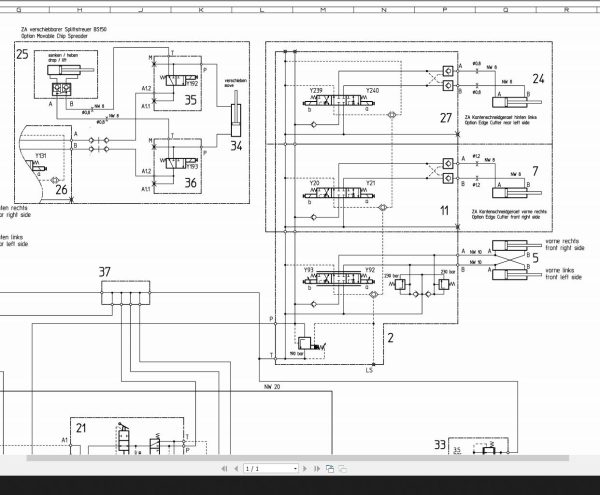
Task: Click solenoid label Y239
Action: 316,91
